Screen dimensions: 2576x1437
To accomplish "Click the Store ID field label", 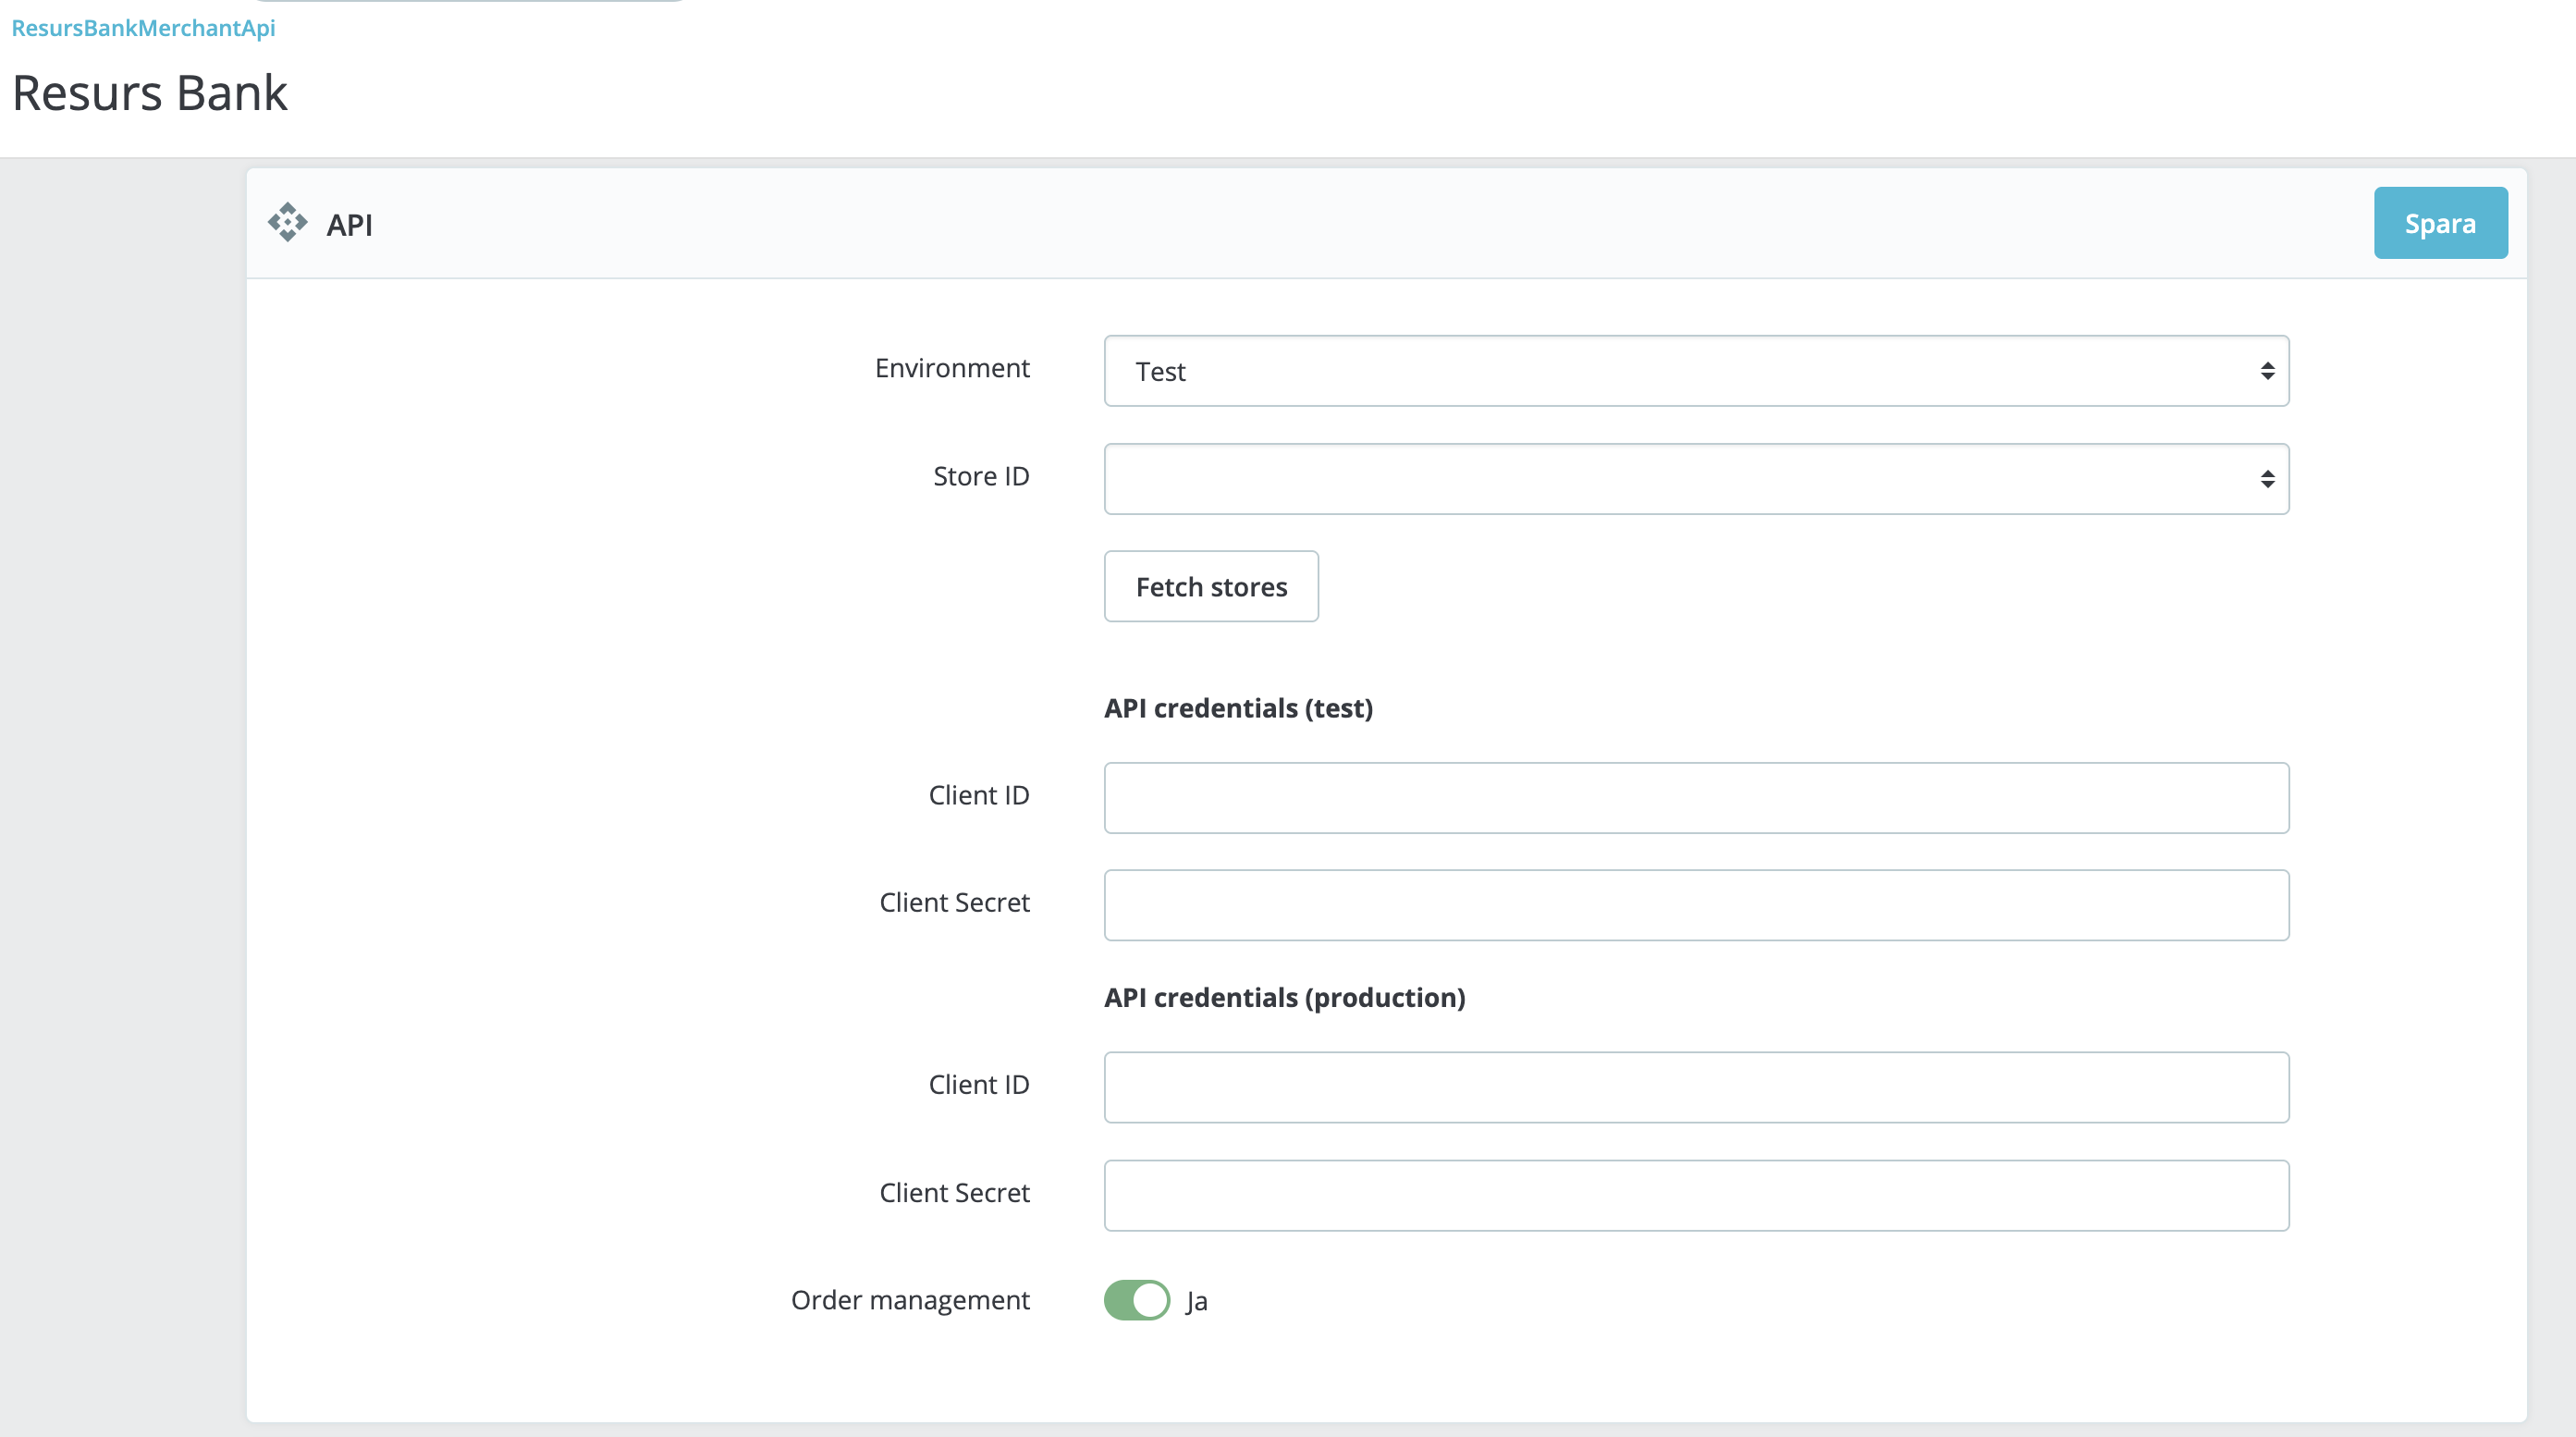I will 981,476.
